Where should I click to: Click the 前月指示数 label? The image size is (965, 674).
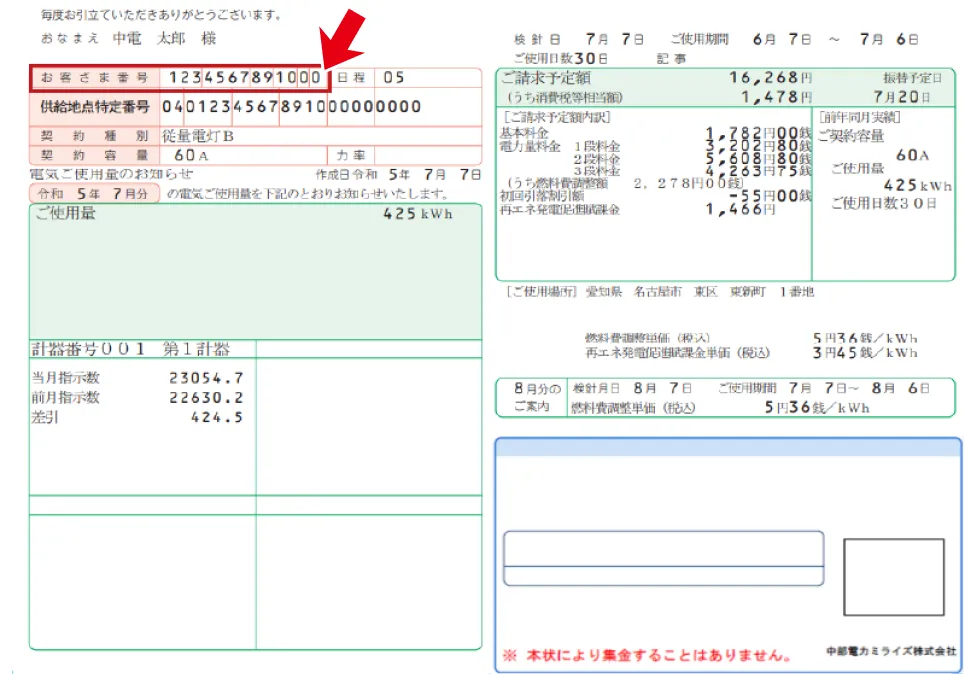tap(65, 397)
